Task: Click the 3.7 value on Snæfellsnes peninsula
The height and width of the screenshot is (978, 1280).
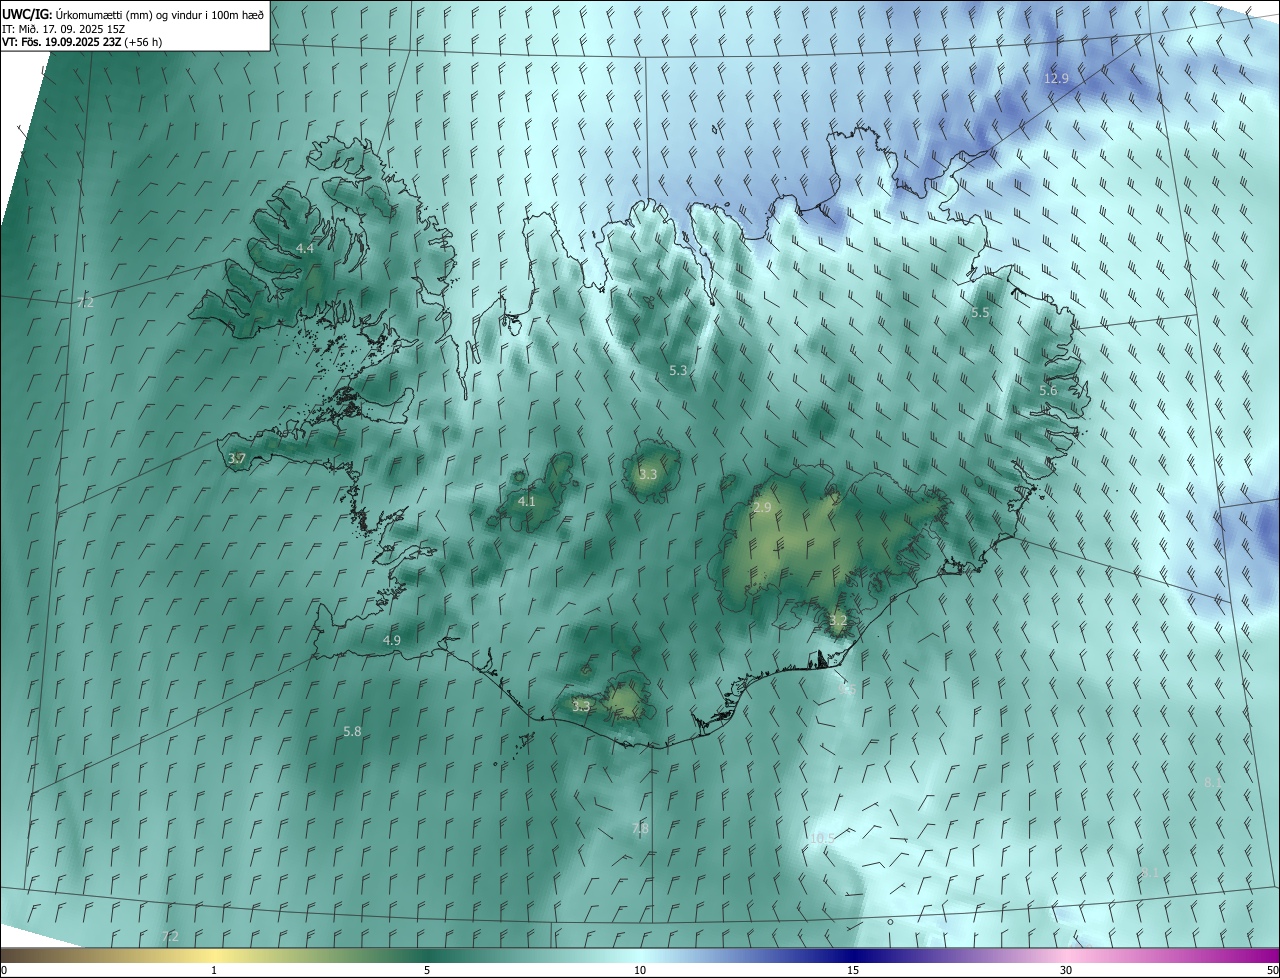Action: point(237,459)
